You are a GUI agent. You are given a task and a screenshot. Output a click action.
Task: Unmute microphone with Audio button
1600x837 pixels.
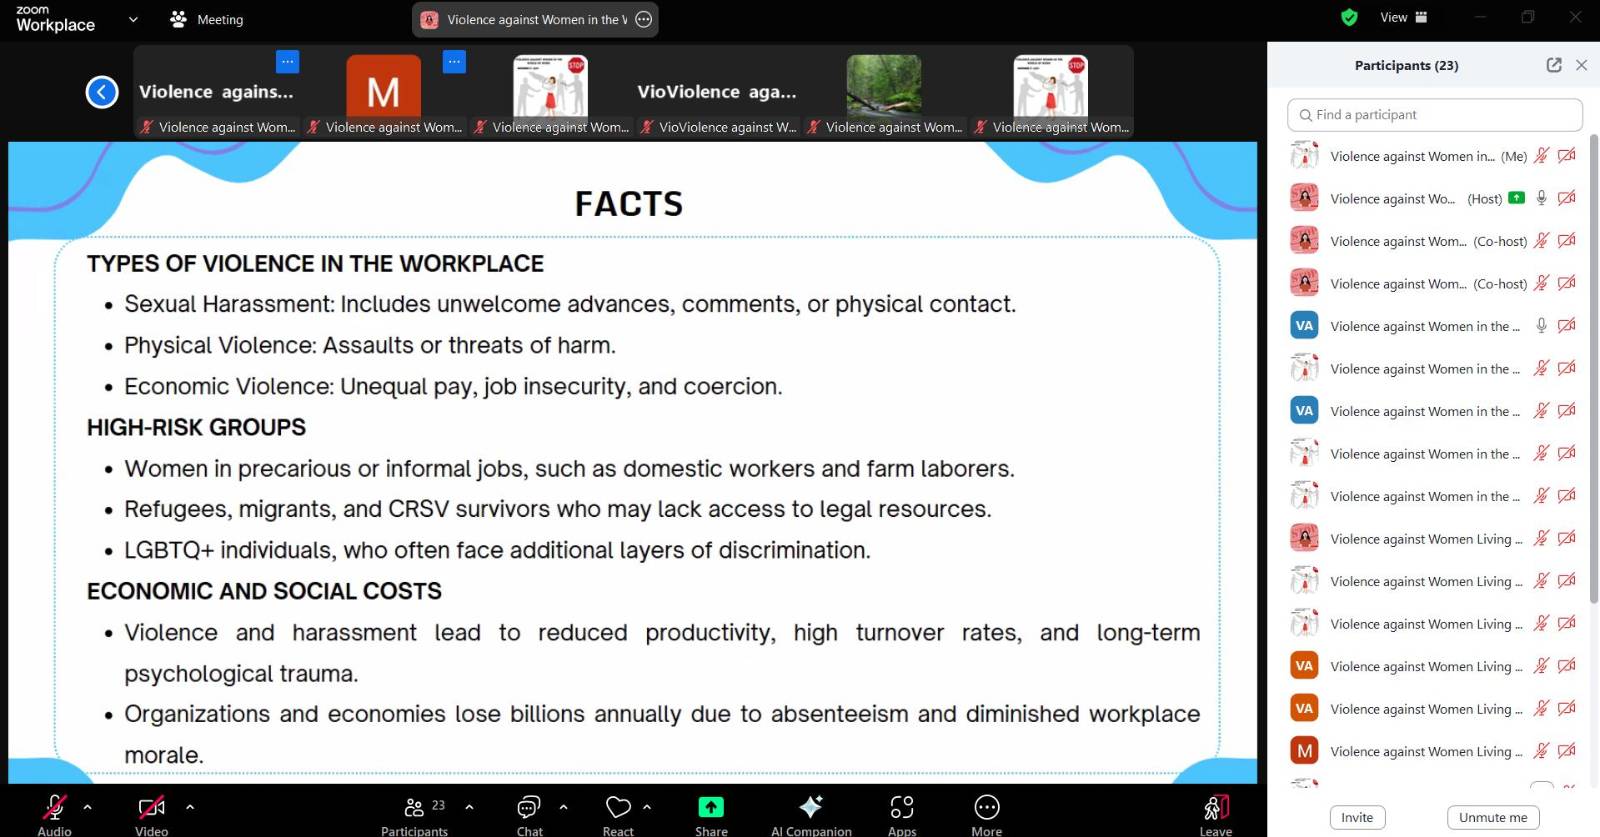pos(54,807)
